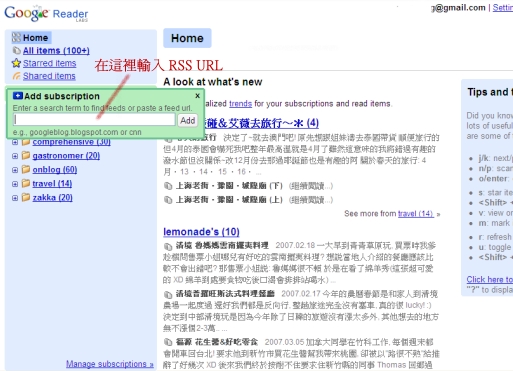Open travel (14) folder link in sidebar
The width and height of the screenshot is (513, 371).
pyautogui.click(x=52, y=184)
